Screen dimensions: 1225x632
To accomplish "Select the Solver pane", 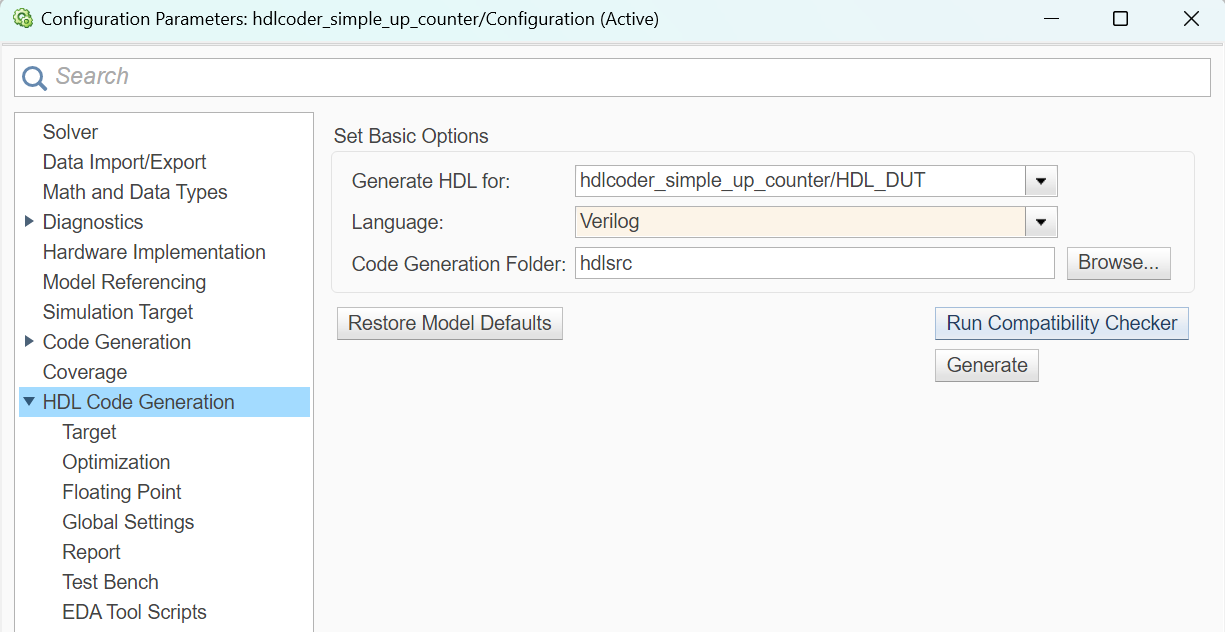I will coord(69,131).
